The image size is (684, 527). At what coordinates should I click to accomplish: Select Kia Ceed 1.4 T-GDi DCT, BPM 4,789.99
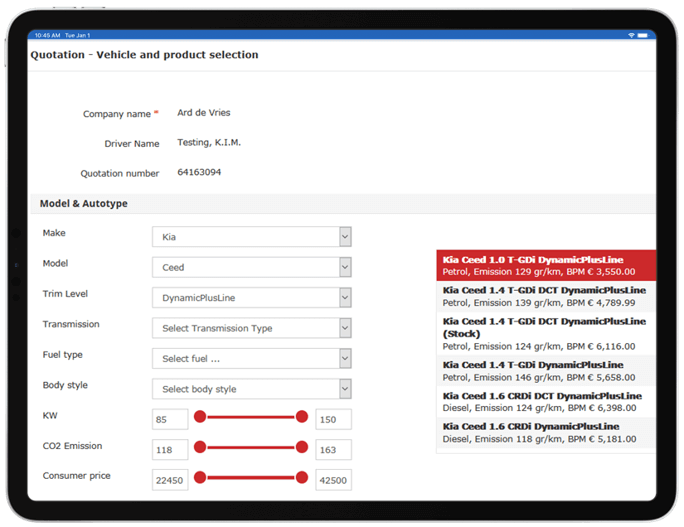[546, 297]
